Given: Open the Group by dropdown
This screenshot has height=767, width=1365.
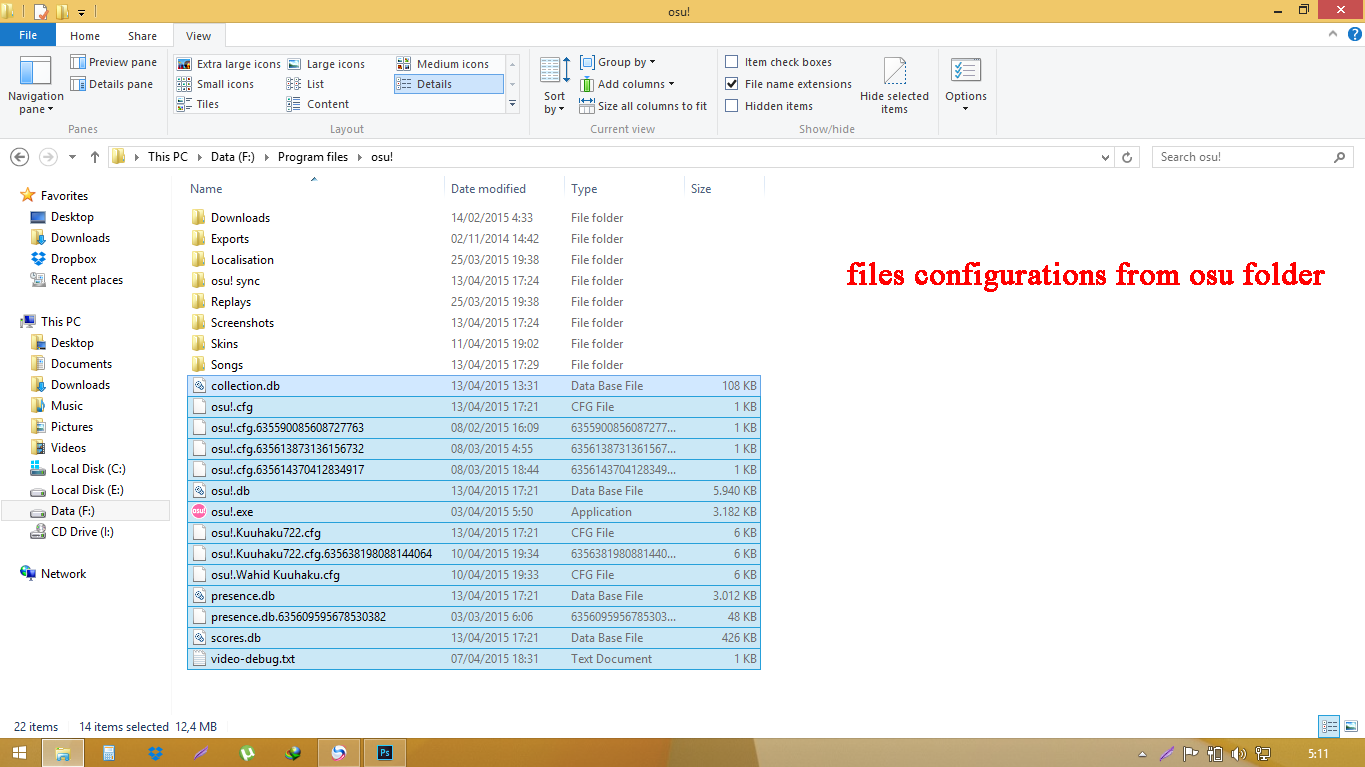Looking at the screenshot, I should (618, 62).
